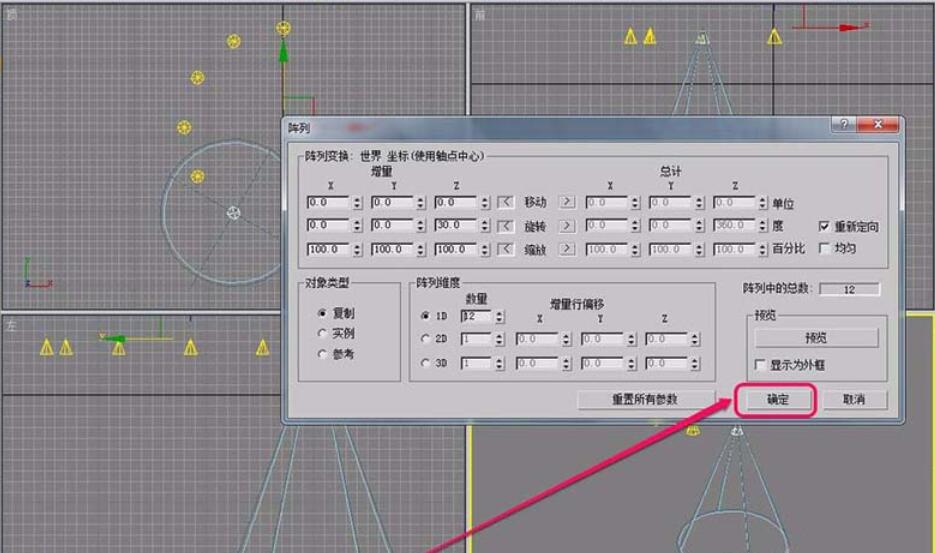Click the incremental Rotate X input field
The image size is (935, 553).
tap(328, 225)
